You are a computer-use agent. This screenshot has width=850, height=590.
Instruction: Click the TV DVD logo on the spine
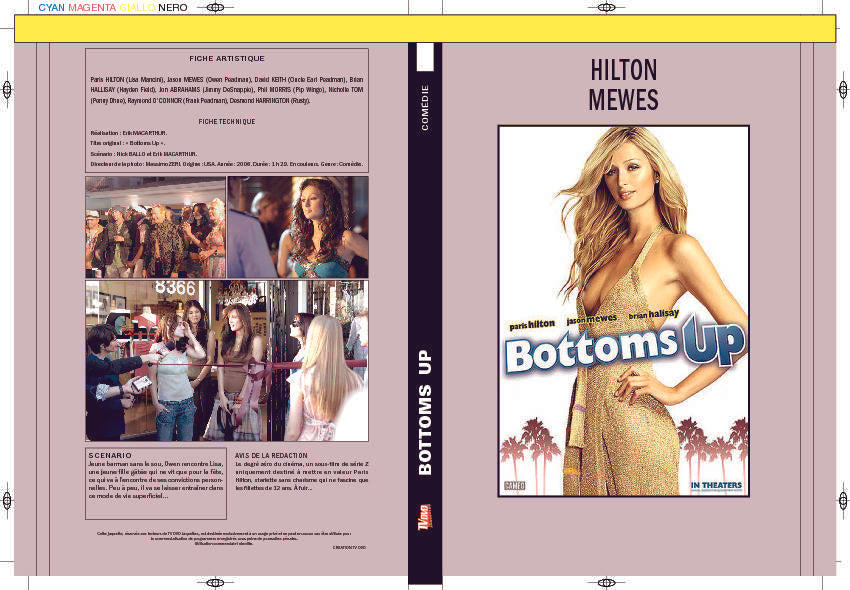click(x=425, y=517)
